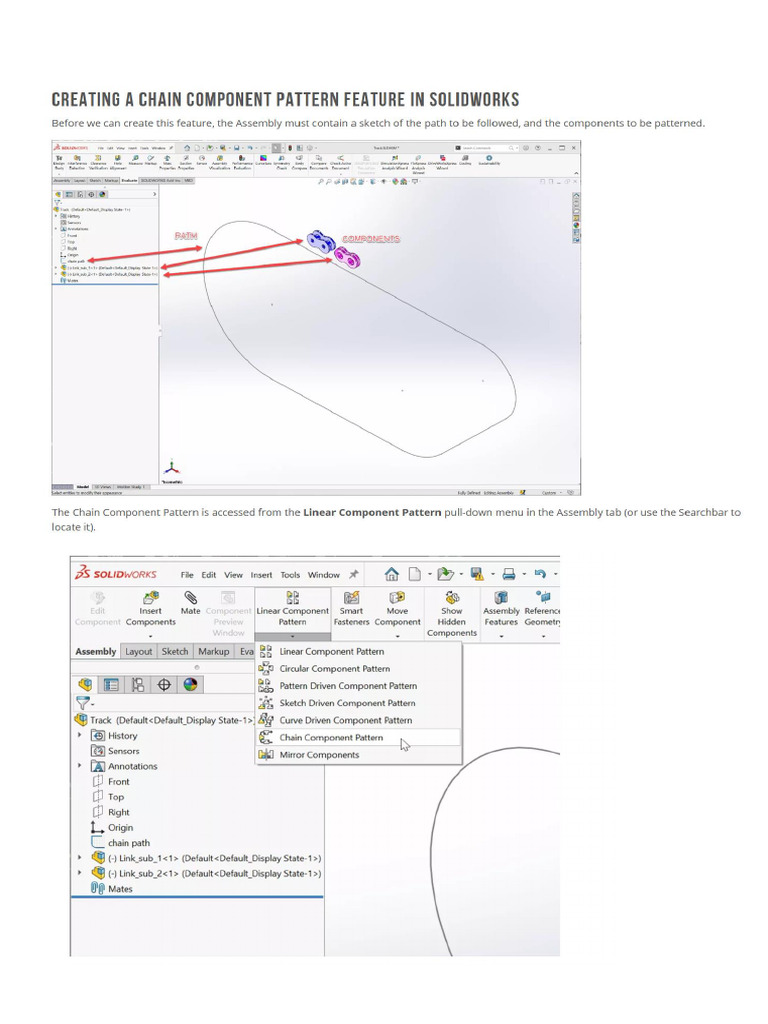Open the File menu in the enlarged SolidWorks view

pos(187,575)
